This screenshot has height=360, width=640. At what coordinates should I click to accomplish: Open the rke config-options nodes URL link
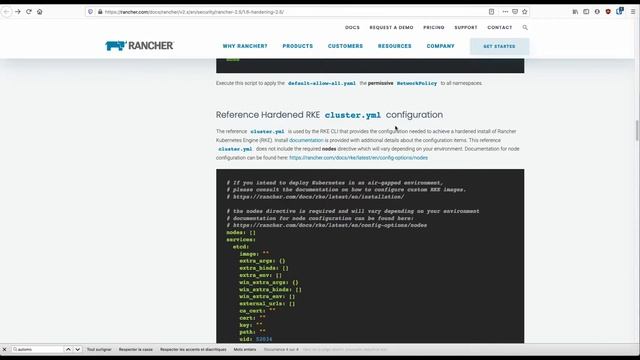click(x=358, y=158)
